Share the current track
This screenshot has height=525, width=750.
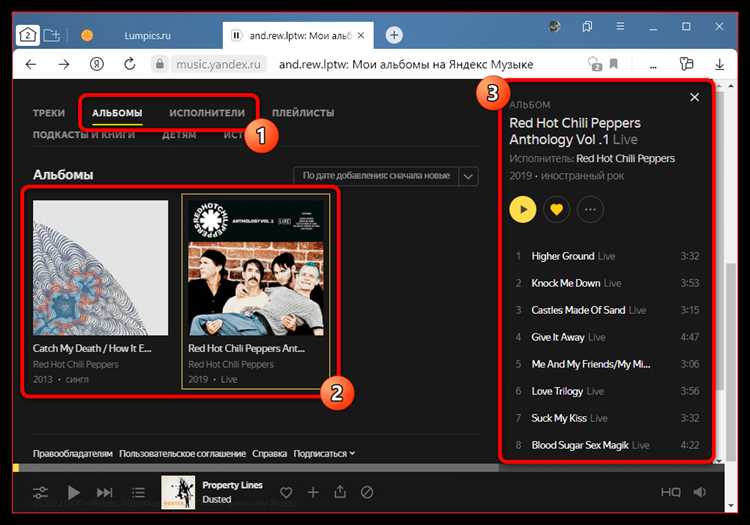coord(340,492)
